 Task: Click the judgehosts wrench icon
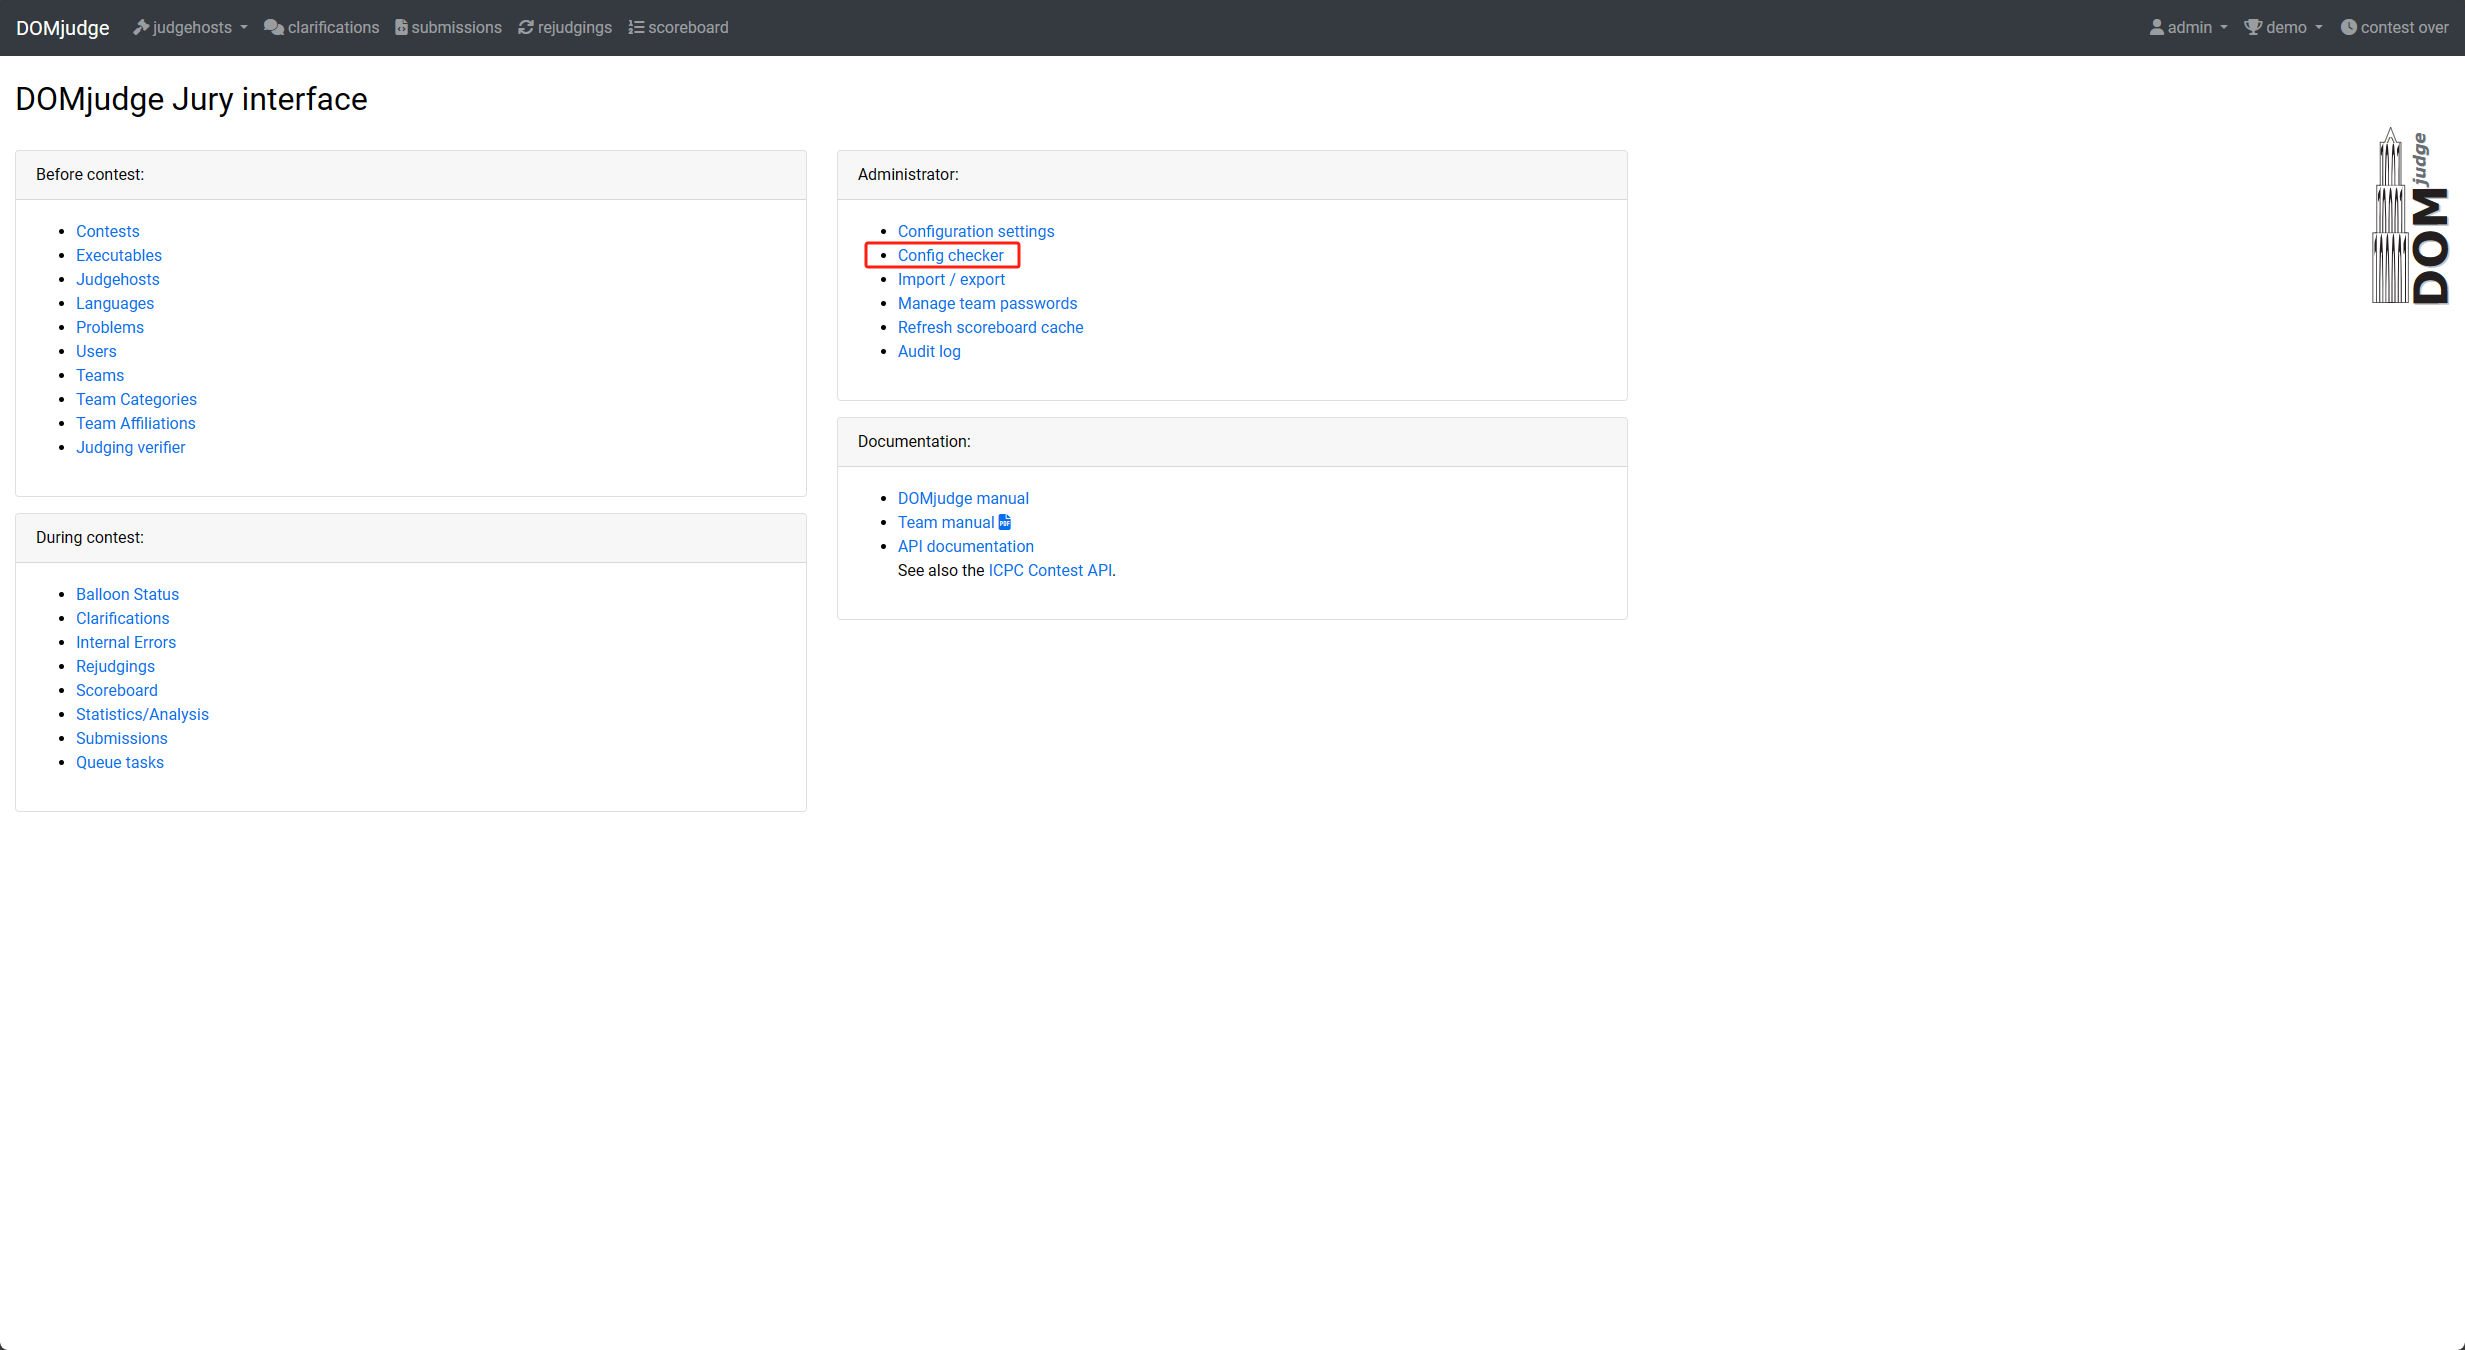tap(141, 27)
